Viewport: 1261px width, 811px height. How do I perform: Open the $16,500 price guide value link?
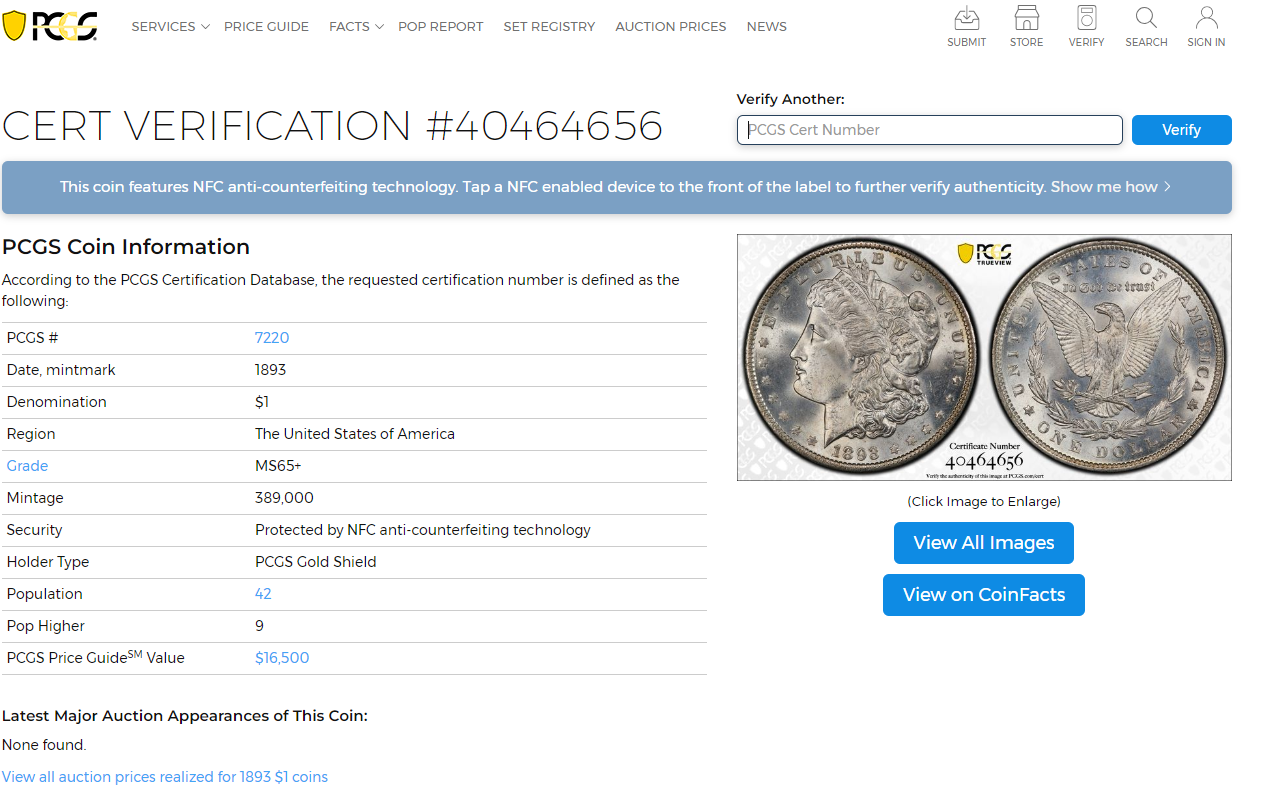pyautogui.click(x=282, y=658)
